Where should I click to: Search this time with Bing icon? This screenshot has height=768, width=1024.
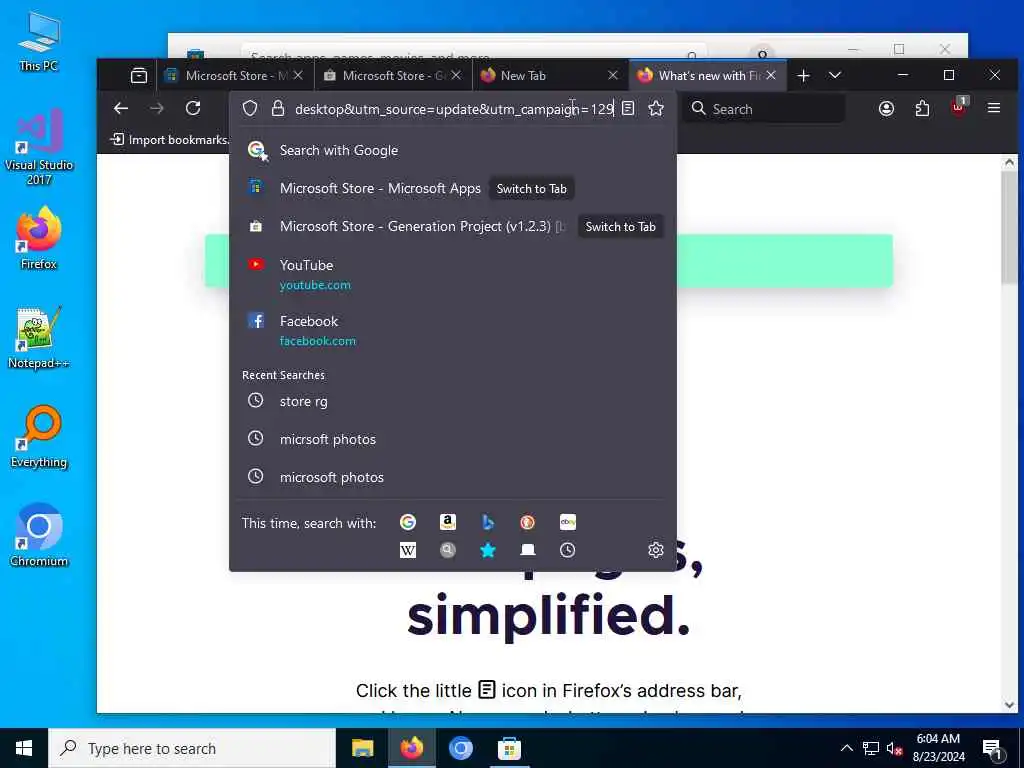click(488, 522)
